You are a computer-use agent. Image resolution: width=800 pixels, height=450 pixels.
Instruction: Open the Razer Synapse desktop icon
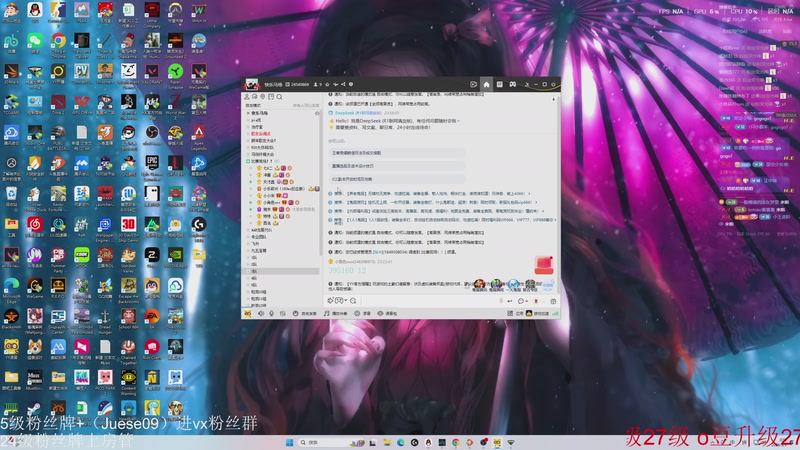pyautogui.click(x=176, y=72)
